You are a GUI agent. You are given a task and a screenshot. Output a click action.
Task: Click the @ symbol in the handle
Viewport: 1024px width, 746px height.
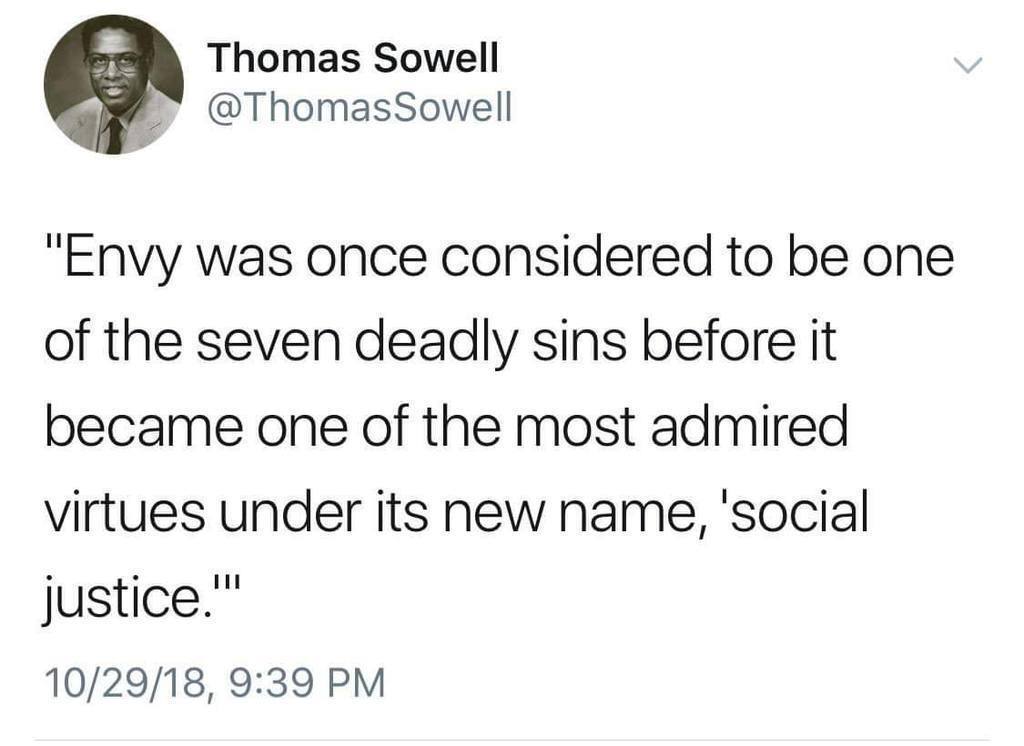tap(224, 108)
